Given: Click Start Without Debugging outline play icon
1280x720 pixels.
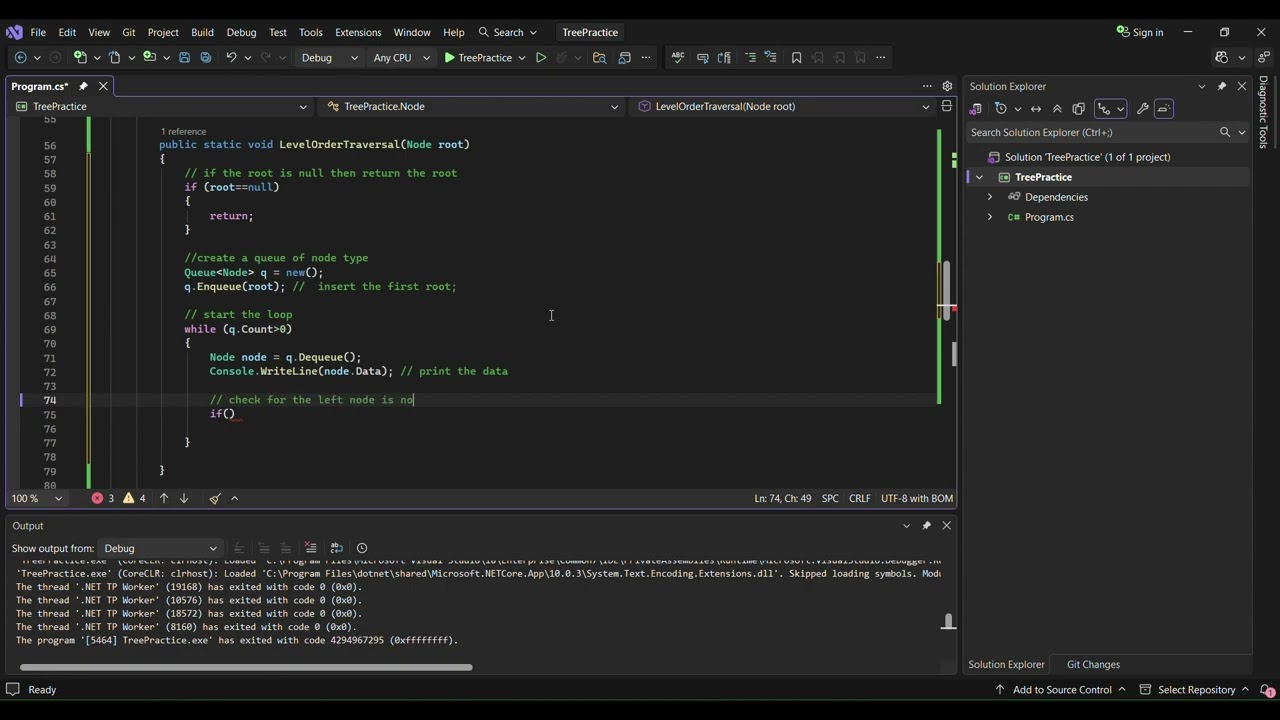Looking at the screenshot, I should 541,58.
